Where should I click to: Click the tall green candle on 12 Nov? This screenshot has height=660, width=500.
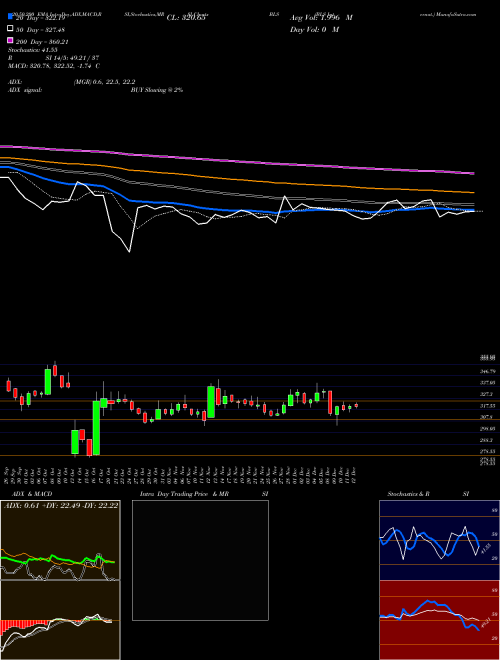tap(211, 402)
